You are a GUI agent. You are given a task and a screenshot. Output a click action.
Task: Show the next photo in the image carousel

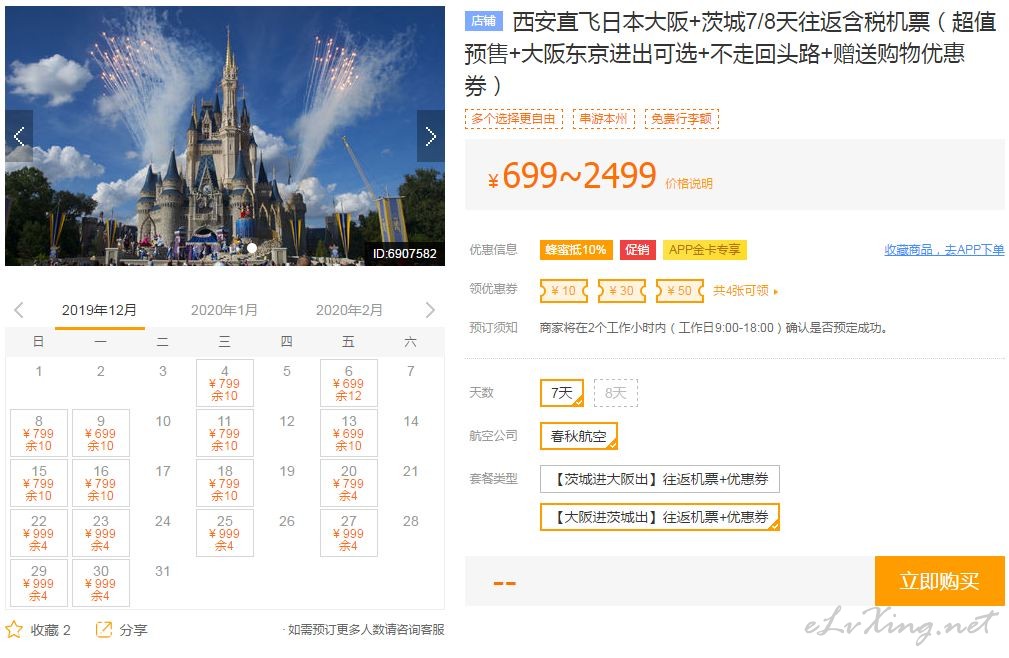pos(430,136)
